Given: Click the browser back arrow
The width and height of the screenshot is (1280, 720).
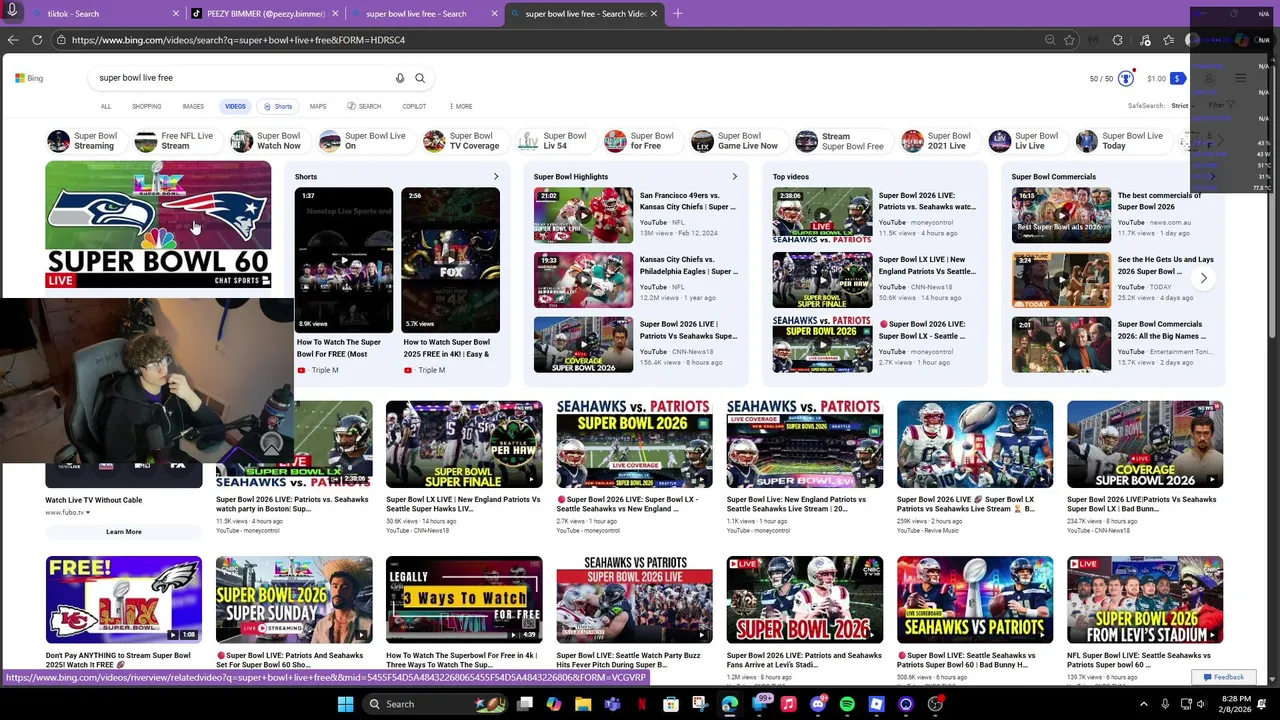Looking at the screenshot, I should (x=12, y=40).
